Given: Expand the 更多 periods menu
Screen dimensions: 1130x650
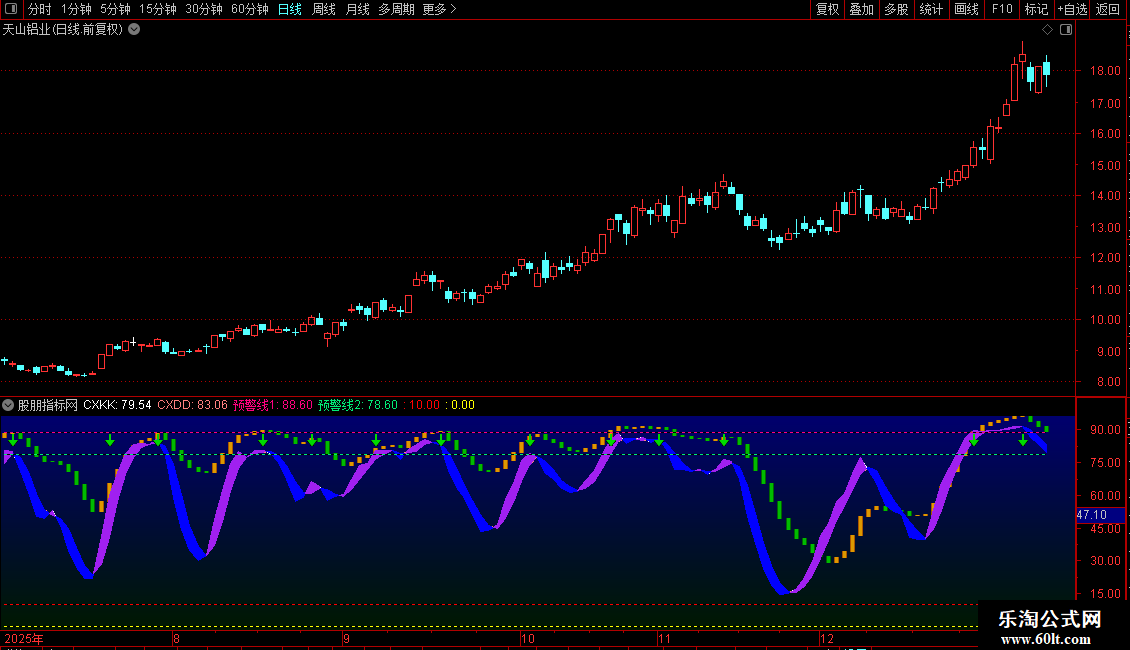Looking at the screenshot, I should (439, 9).
